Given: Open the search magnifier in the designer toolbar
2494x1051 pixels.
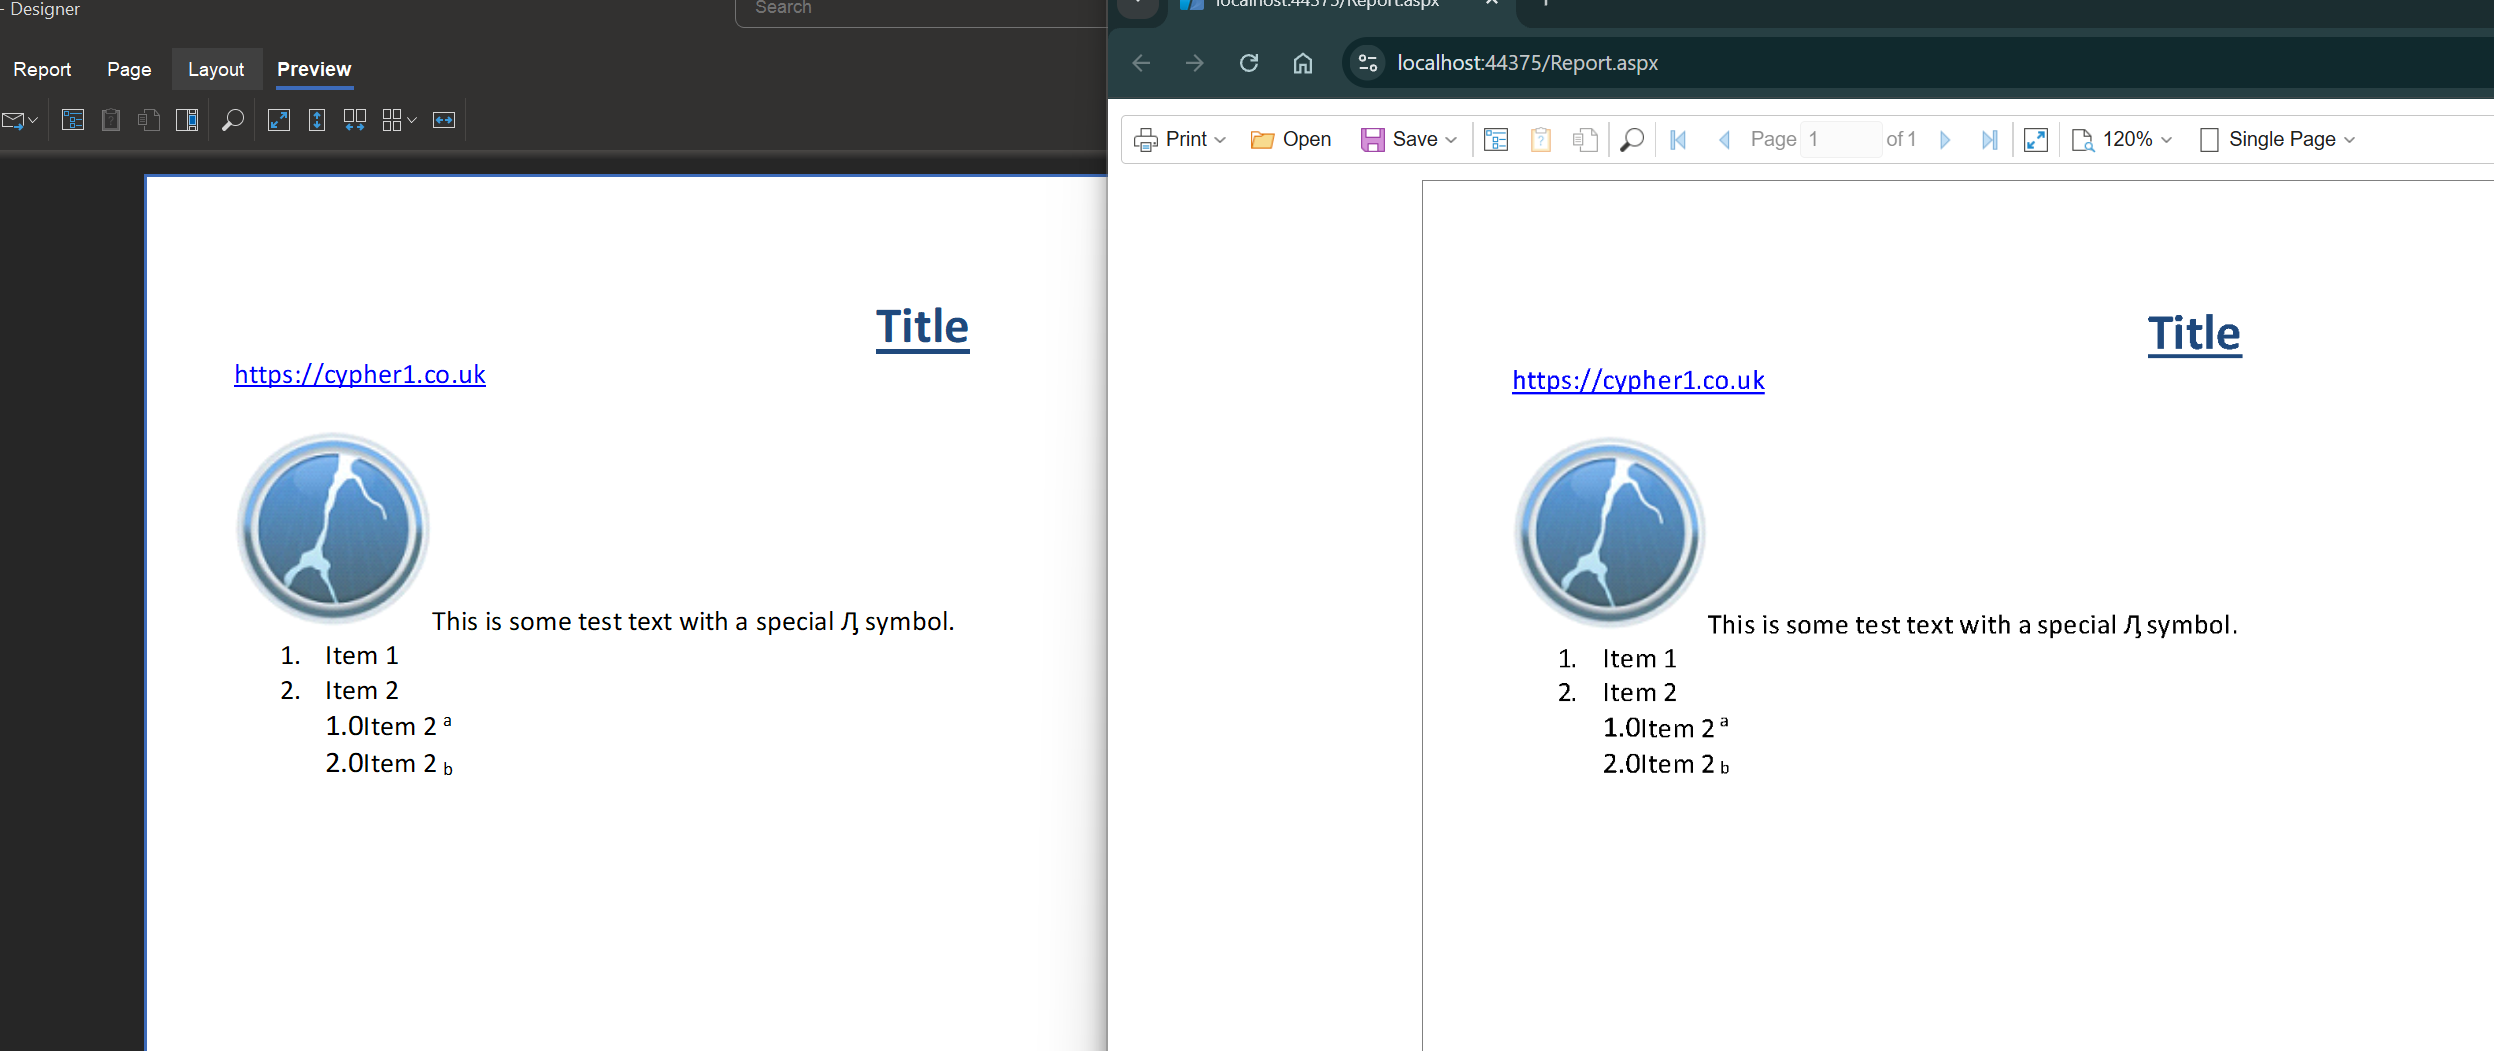Looking at the screenshot, I should [233, 120].
